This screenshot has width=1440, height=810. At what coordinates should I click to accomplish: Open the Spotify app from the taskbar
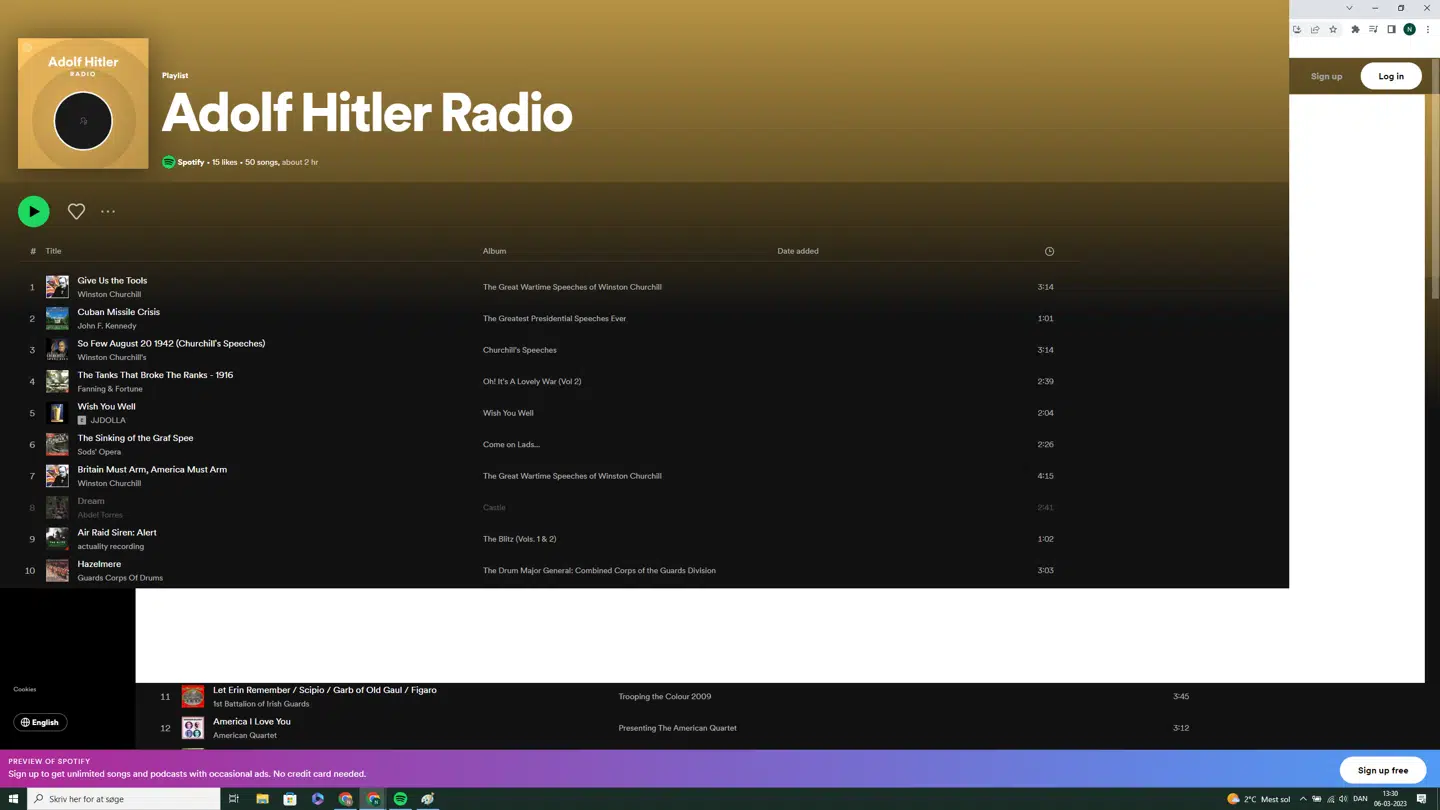point(399,798)
